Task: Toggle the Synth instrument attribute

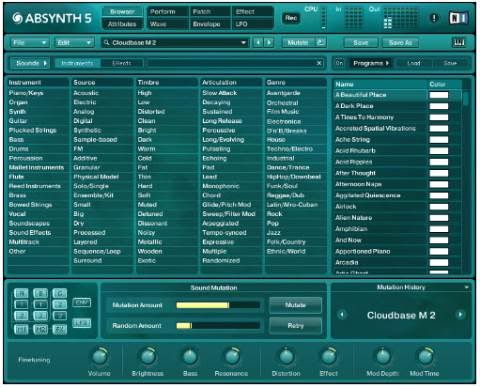Action: coord(17,112)
